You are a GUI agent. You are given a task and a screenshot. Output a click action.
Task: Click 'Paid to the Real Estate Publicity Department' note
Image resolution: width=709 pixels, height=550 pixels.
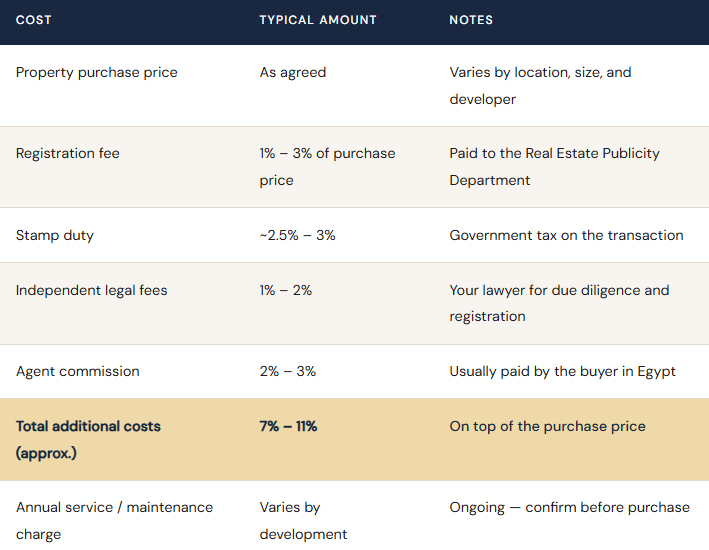554,167
